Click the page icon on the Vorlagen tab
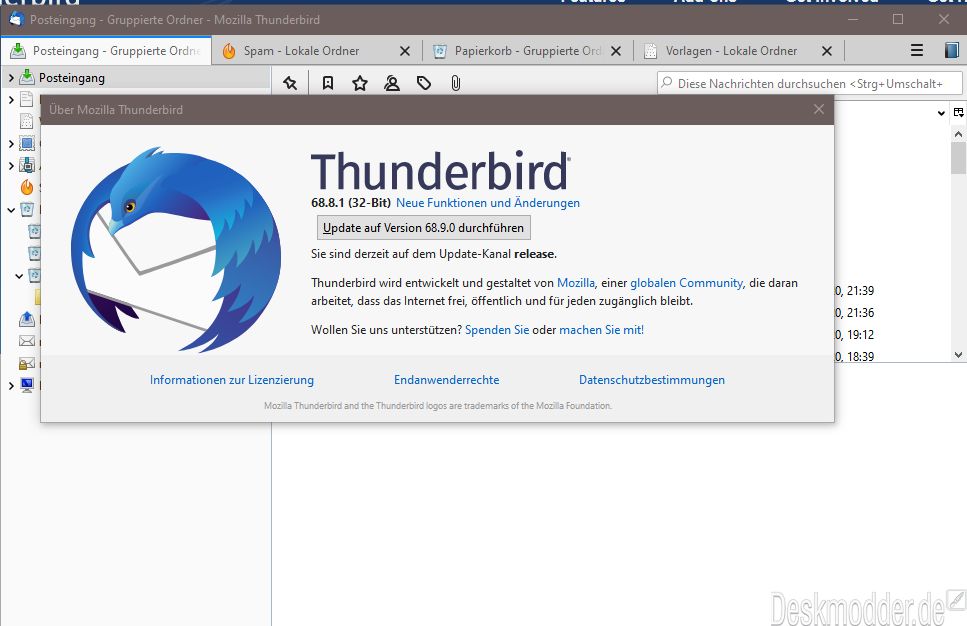 click(x=650, y=51)
